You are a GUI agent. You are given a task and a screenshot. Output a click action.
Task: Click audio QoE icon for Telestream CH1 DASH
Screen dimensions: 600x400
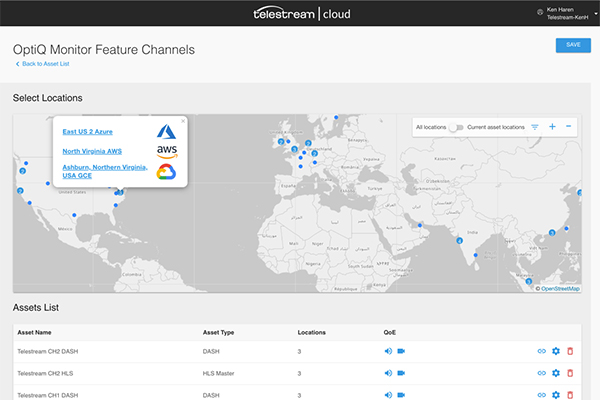388,395
